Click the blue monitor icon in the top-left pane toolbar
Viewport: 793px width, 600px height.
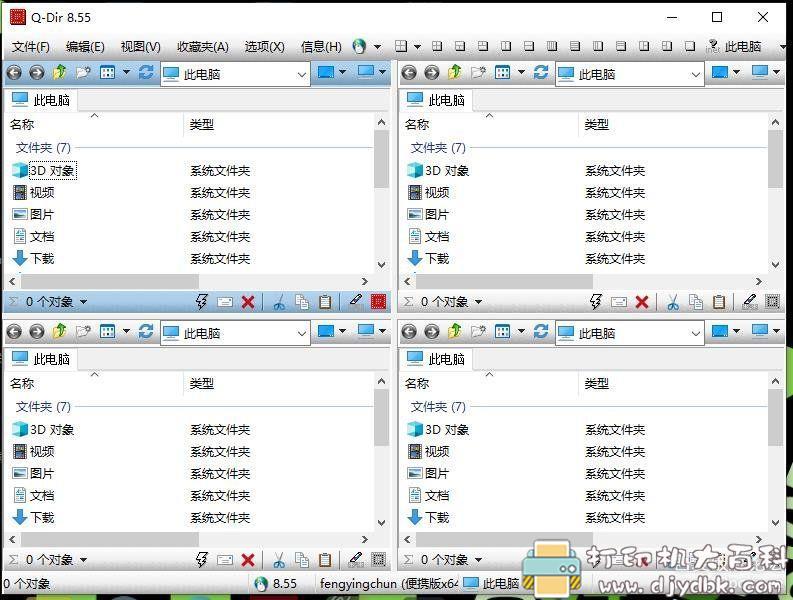[x=326, y=72]
